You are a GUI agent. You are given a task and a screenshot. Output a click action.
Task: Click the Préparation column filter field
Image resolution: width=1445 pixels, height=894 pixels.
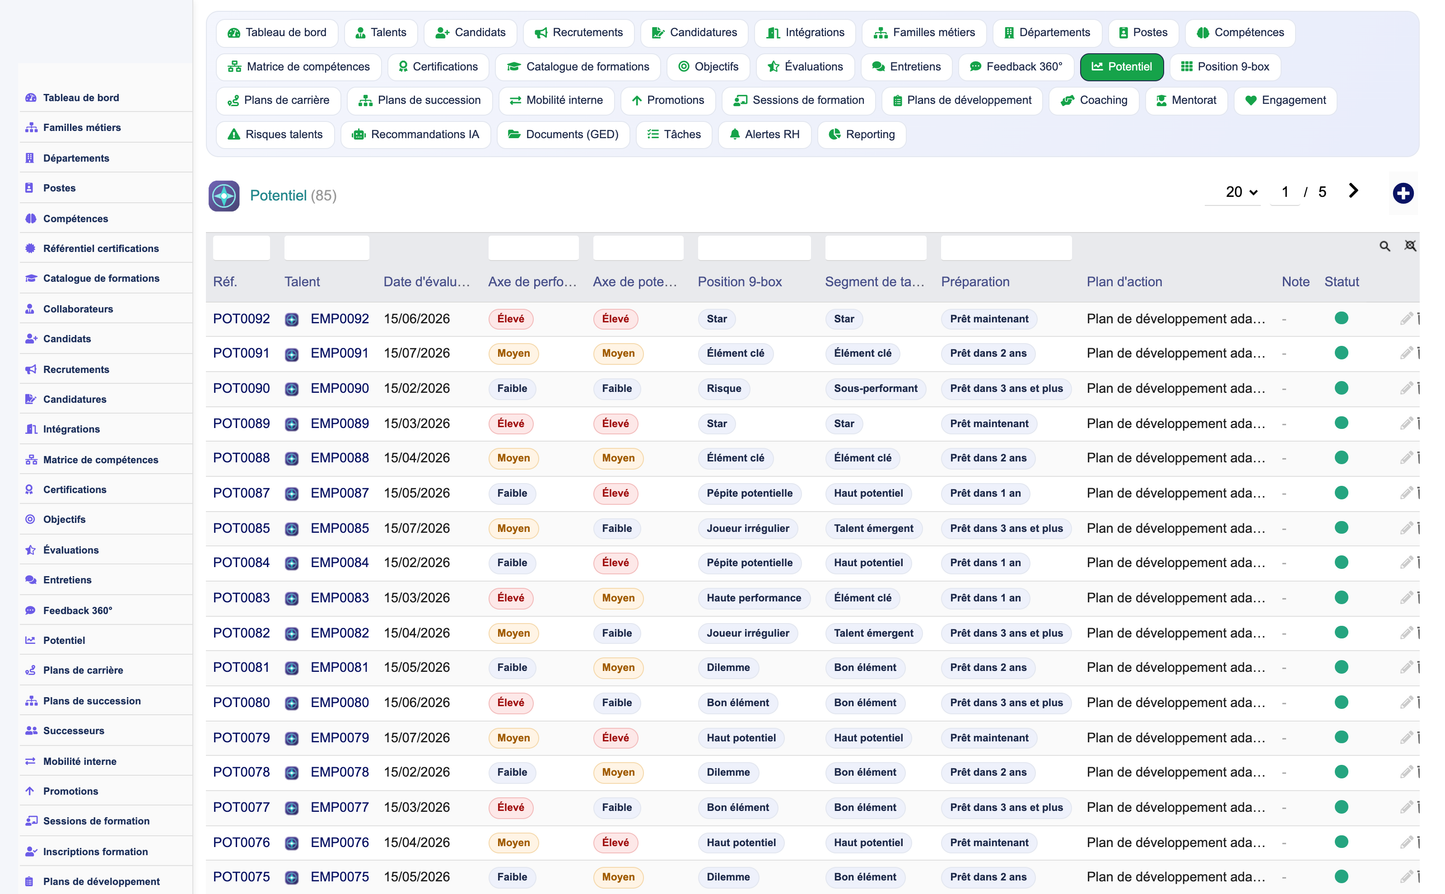1006,248
